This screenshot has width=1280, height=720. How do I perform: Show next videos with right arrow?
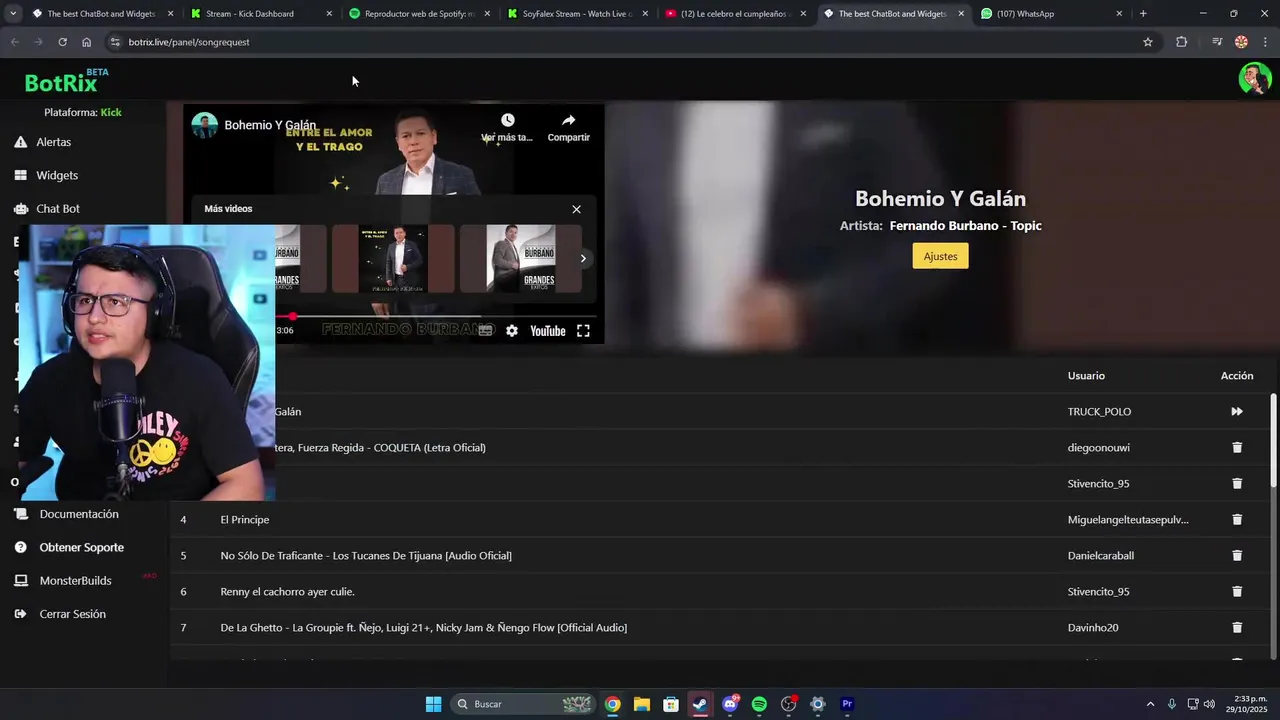583,258
